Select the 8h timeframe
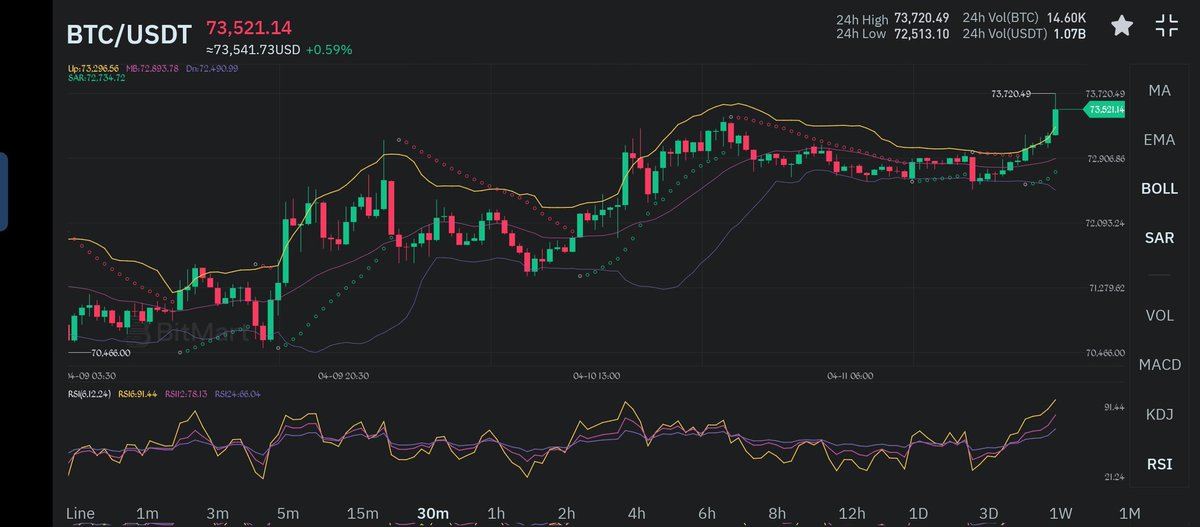 778,513
